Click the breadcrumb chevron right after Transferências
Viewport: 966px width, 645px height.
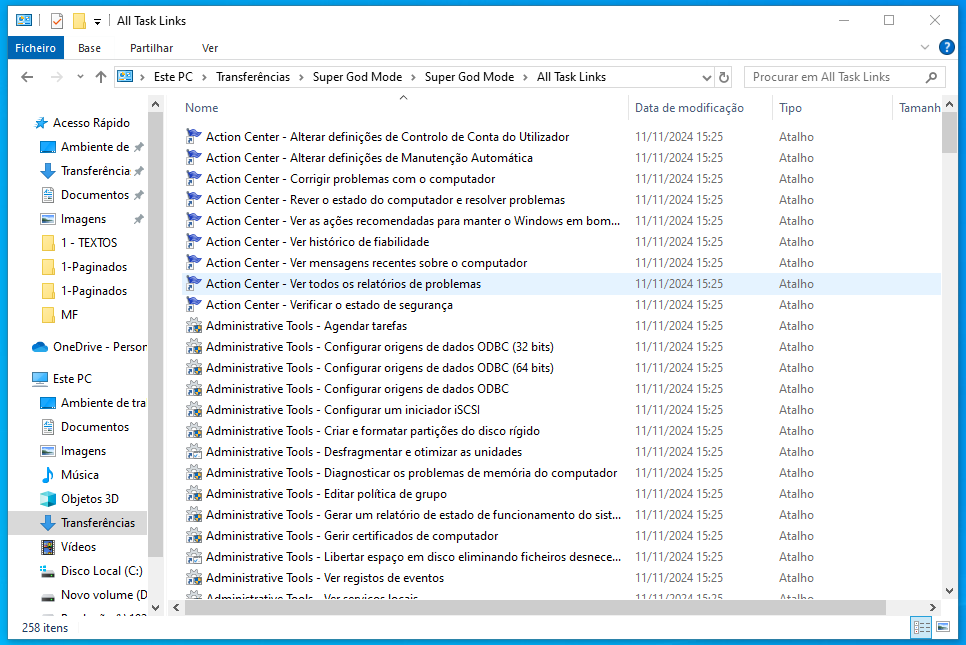(302, 77)
